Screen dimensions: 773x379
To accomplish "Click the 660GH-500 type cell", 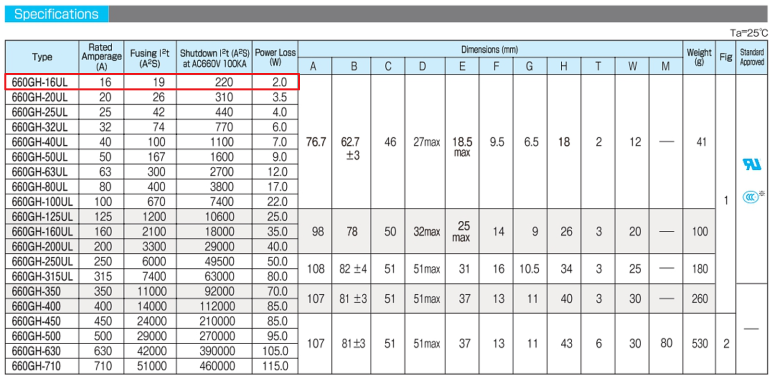I will [x=42, y=336].
